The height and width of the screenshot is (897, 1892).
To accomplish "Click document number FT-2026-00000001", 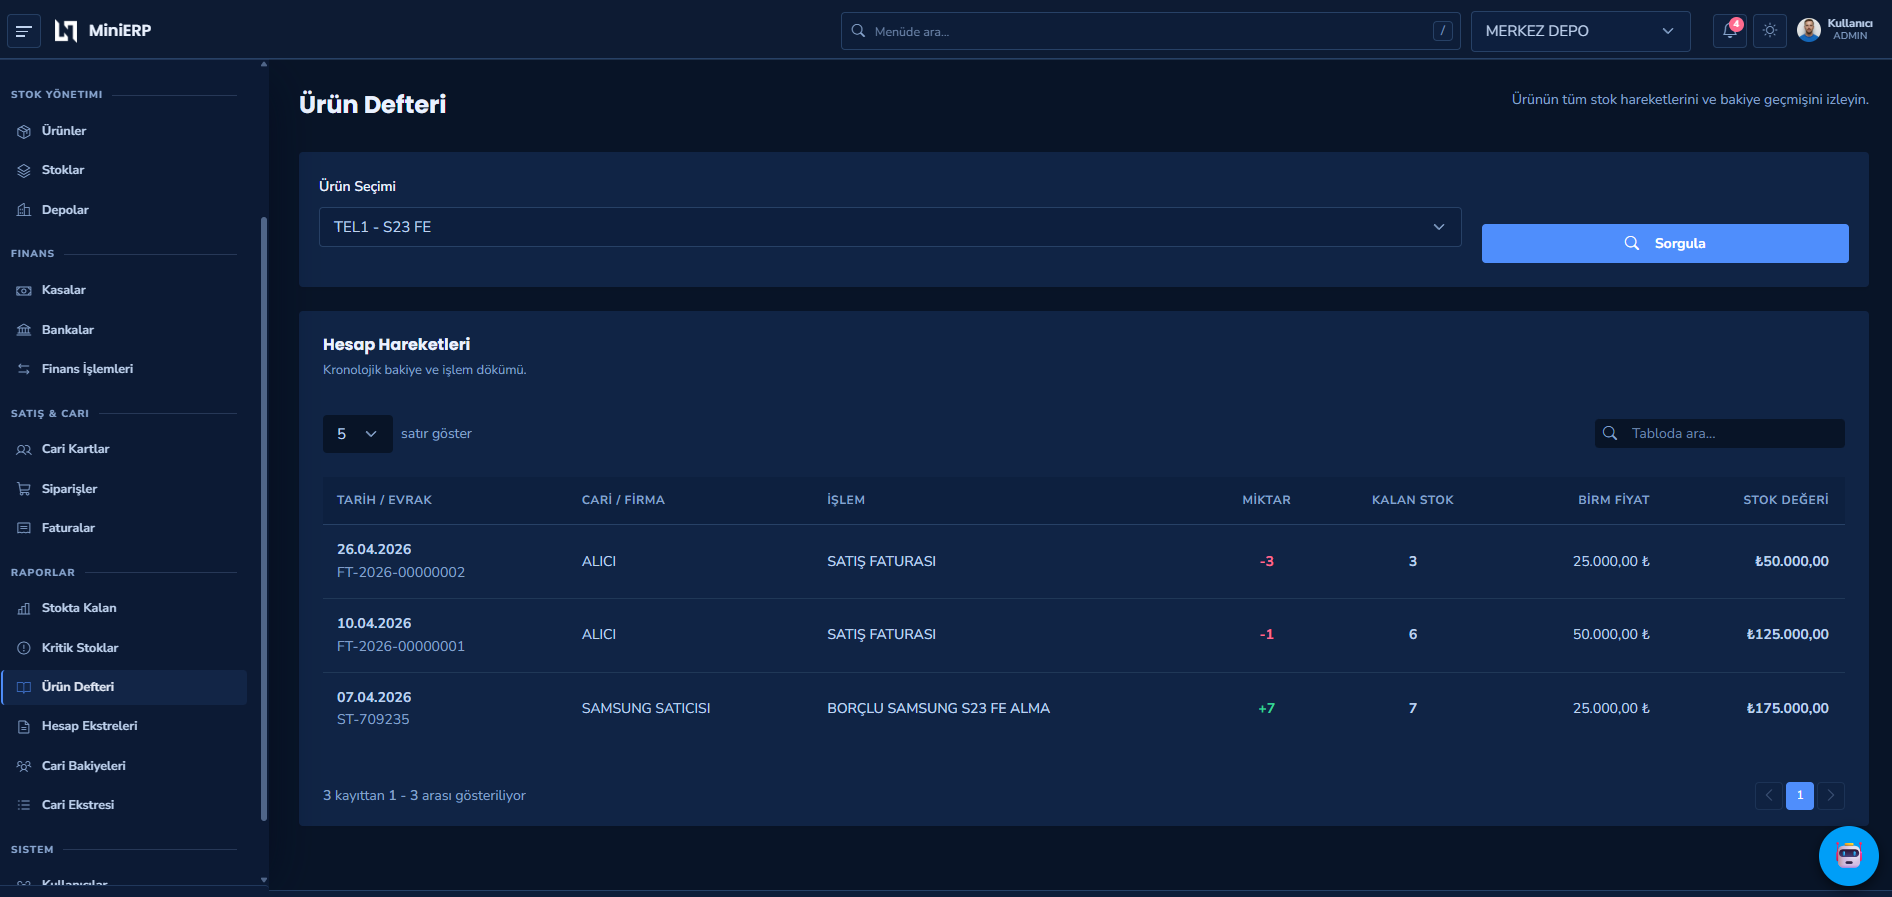I will pyautogui.click(x=401, y=647).
